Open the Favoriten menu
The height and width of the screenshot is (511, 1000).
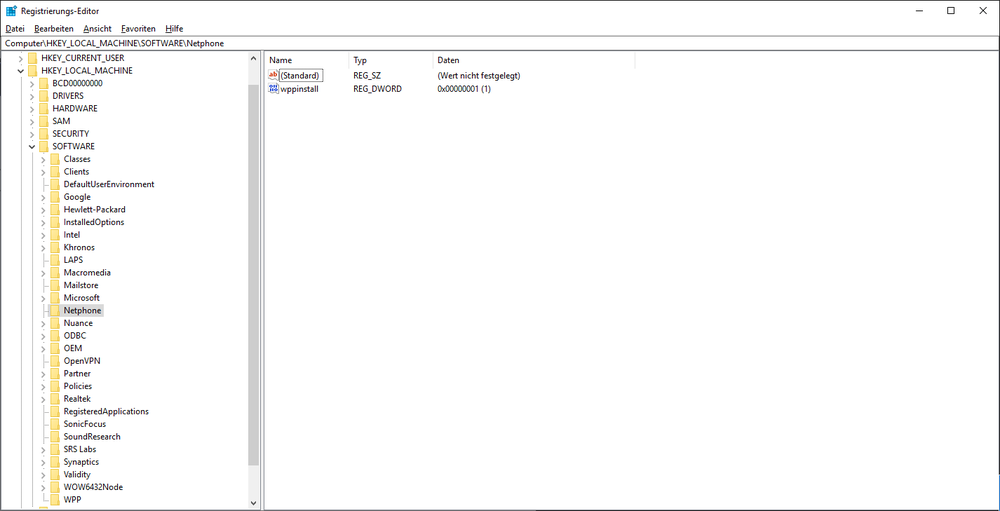(138, 29)
